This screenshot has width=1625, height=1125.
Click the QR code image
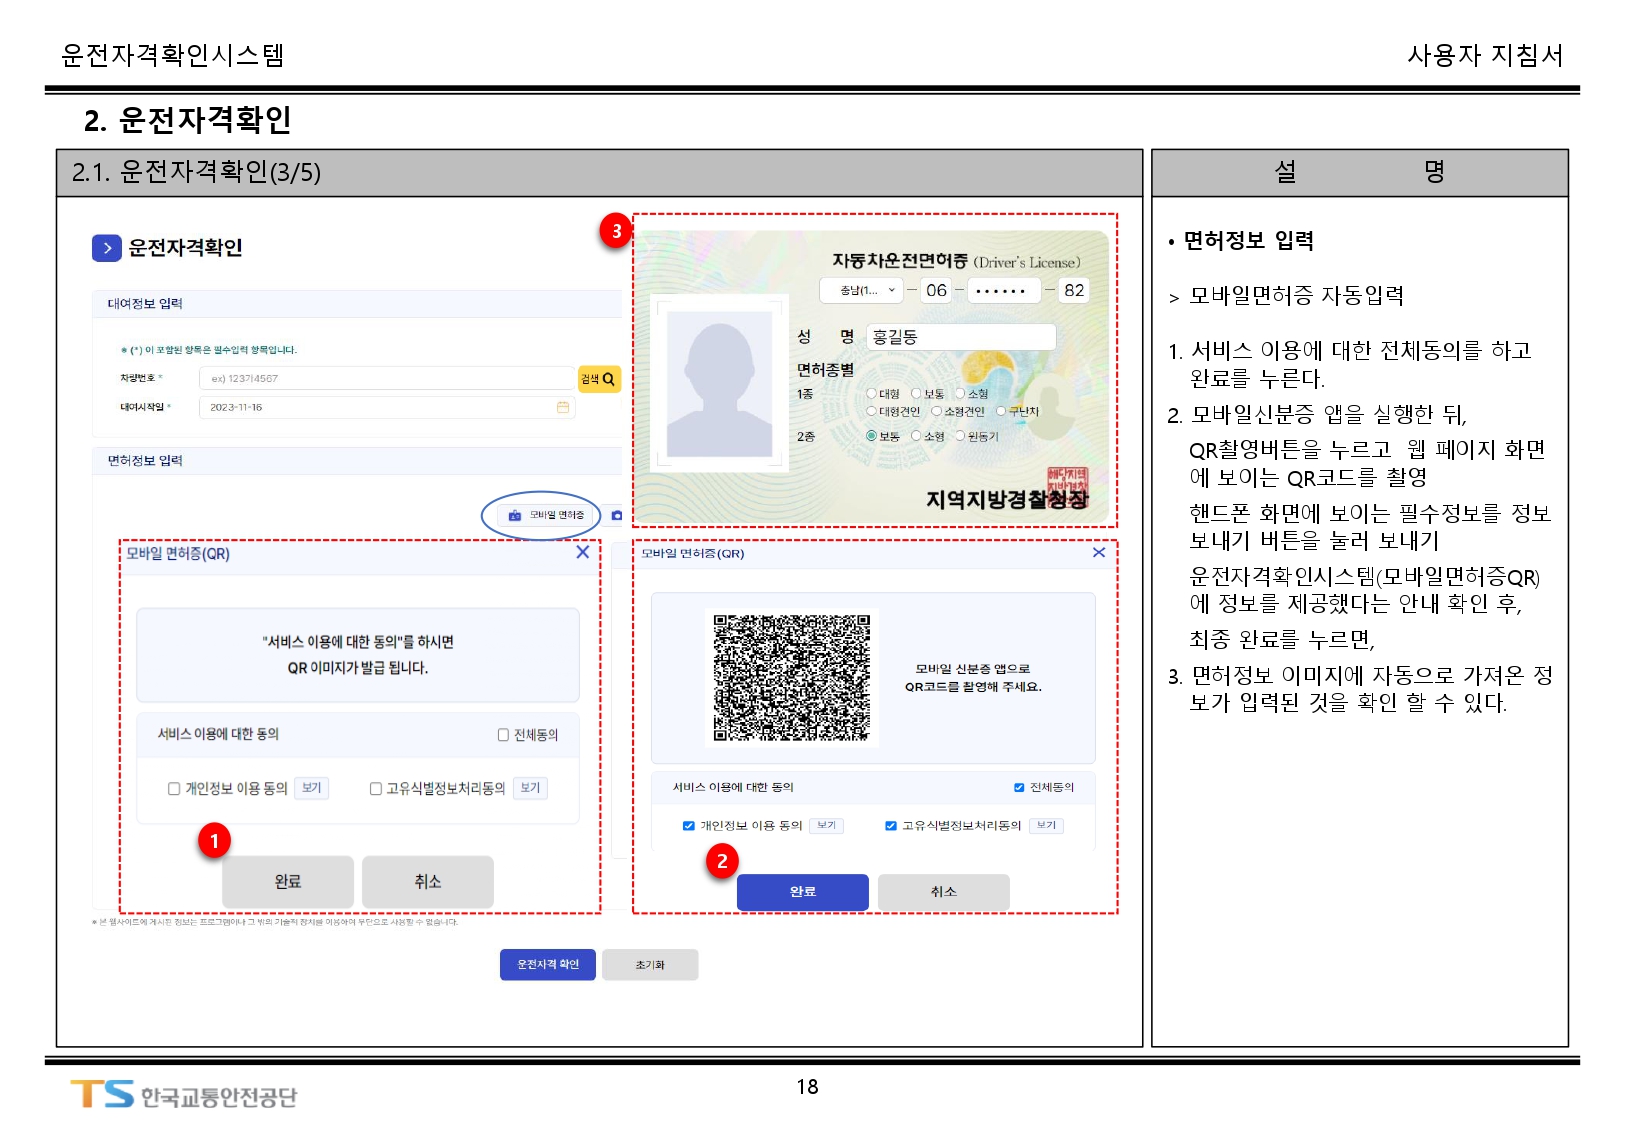791,677
